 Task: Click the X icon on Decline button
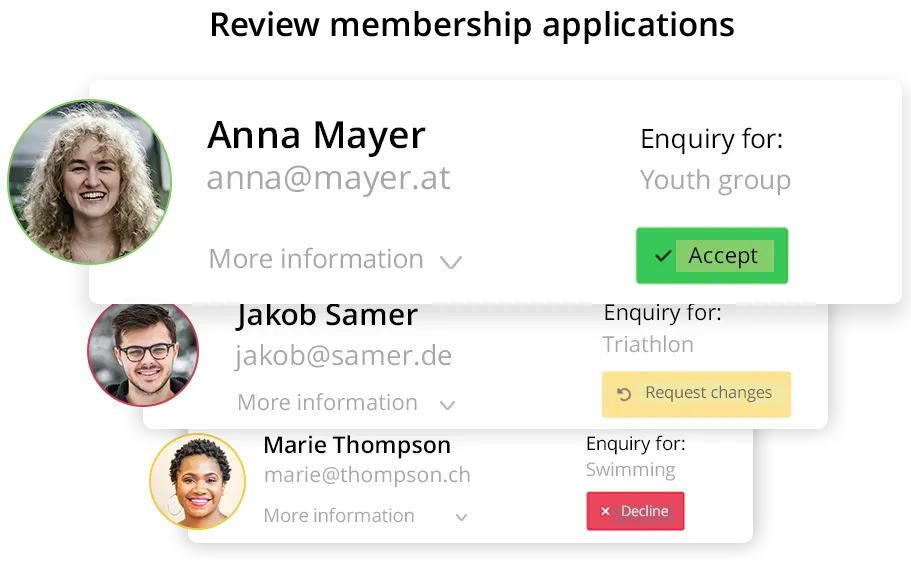point(605,511)
